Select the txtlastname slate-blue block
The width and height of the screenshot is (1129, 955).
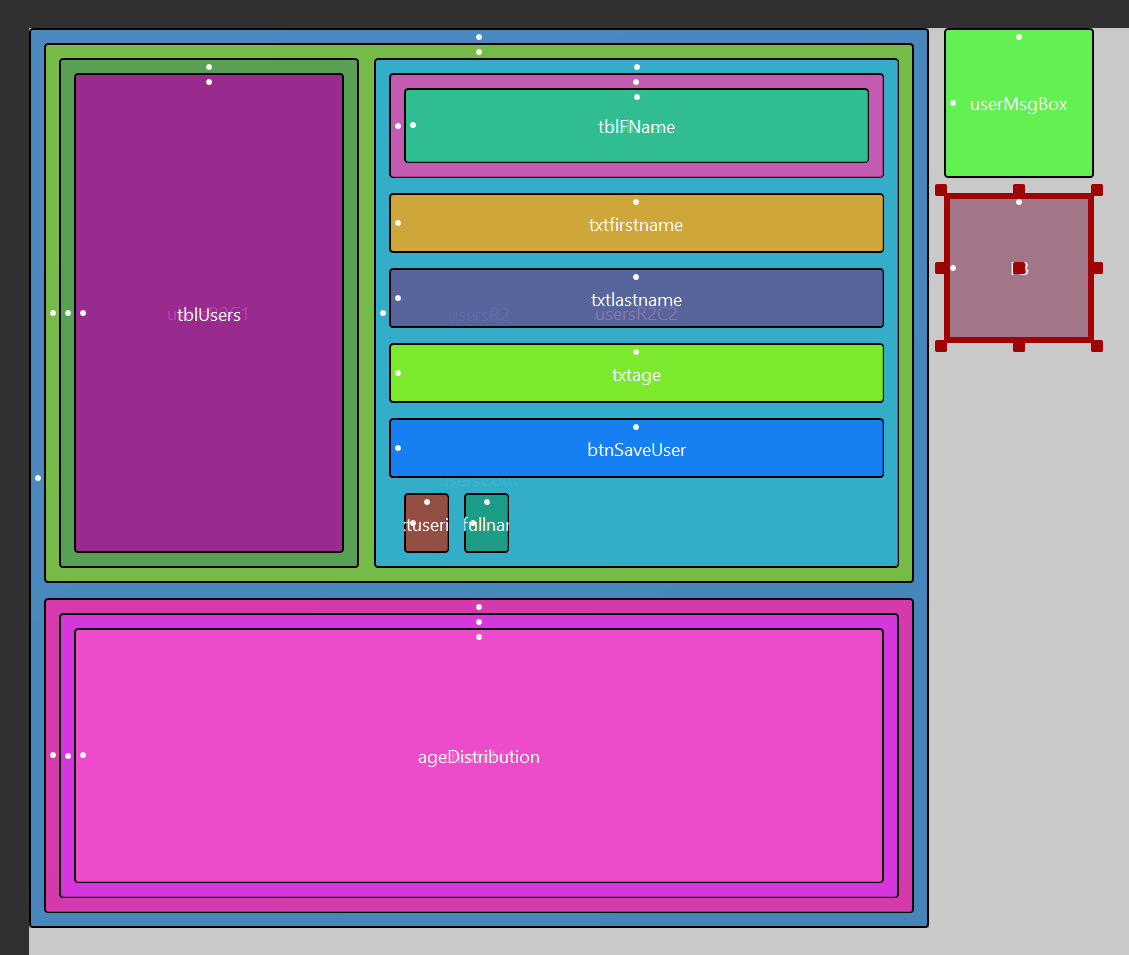pyautogui.click(x=637, y=298)
